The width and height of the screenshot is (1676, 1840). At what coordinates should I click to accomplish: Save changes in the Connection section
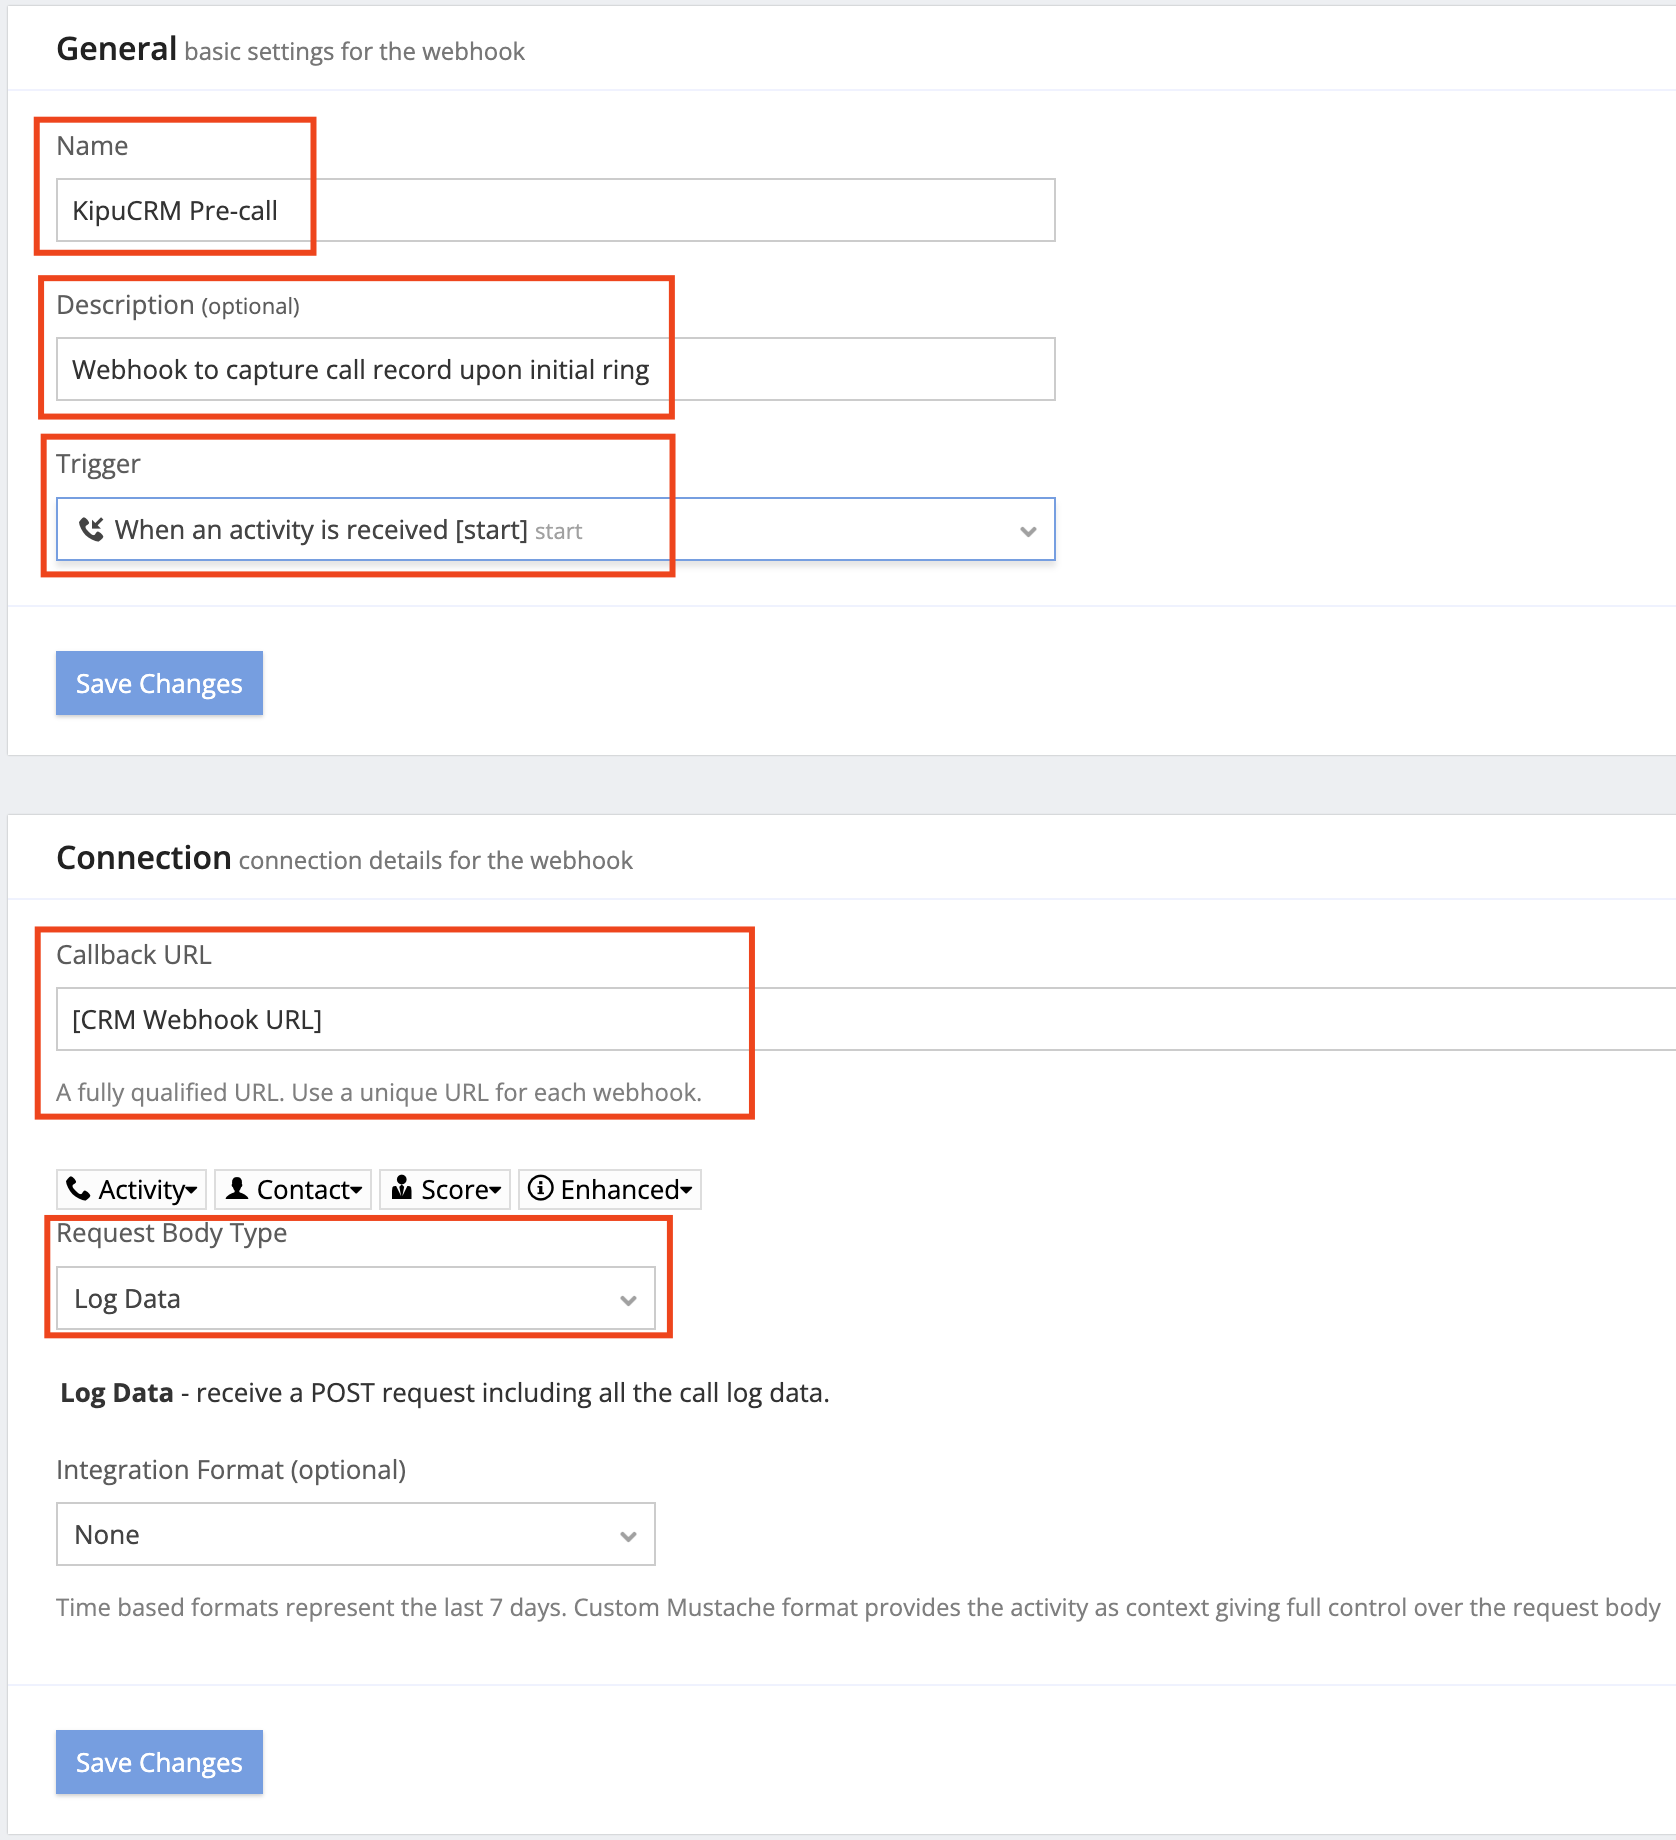pos(158,1762)
